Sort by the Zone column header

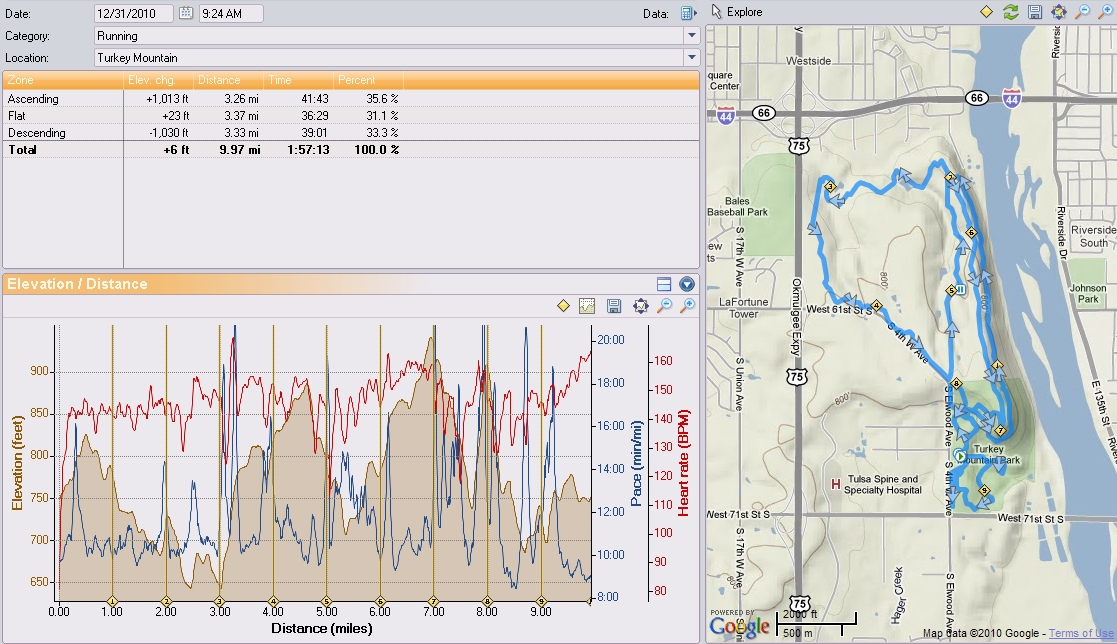(63, 80)
